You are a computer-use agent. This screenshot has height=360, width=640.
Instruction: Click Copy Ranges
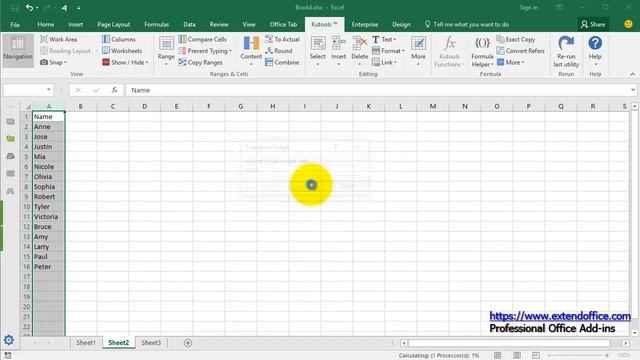[x=200, y=62]
